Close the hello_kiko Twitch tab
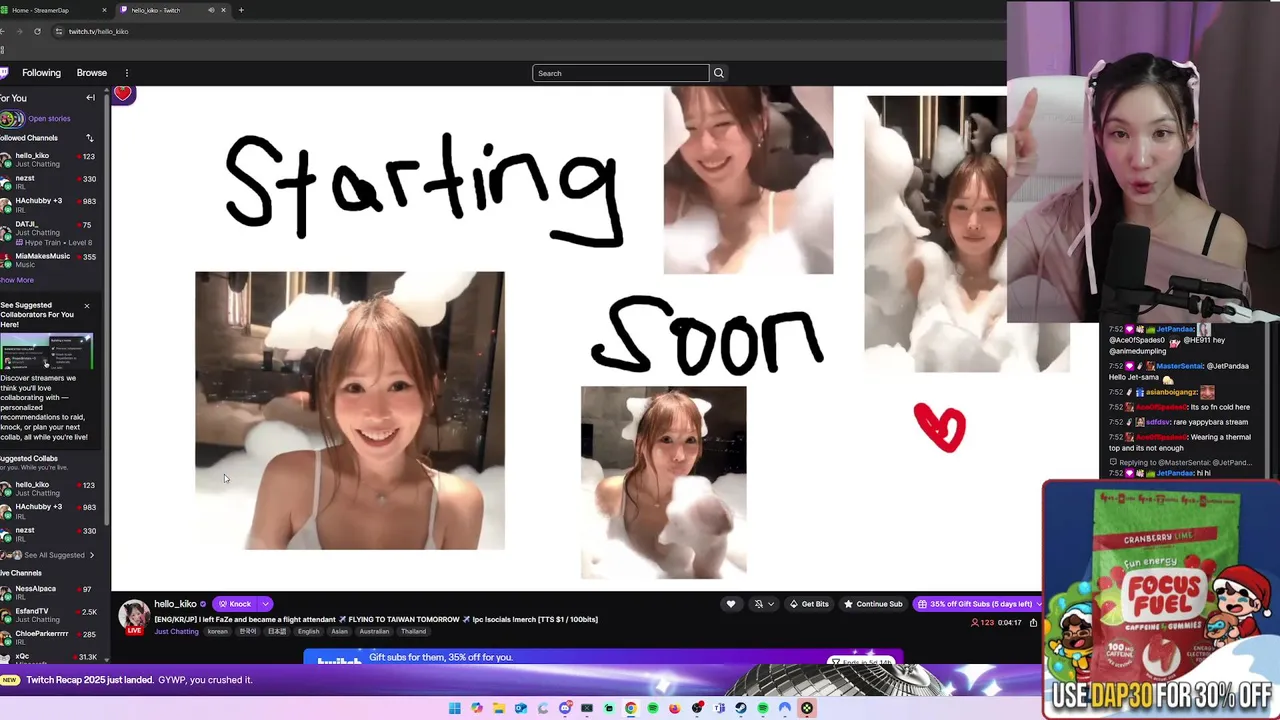Image resolution: width=1280 pixels, height=720 pixels. coord(224,10)
